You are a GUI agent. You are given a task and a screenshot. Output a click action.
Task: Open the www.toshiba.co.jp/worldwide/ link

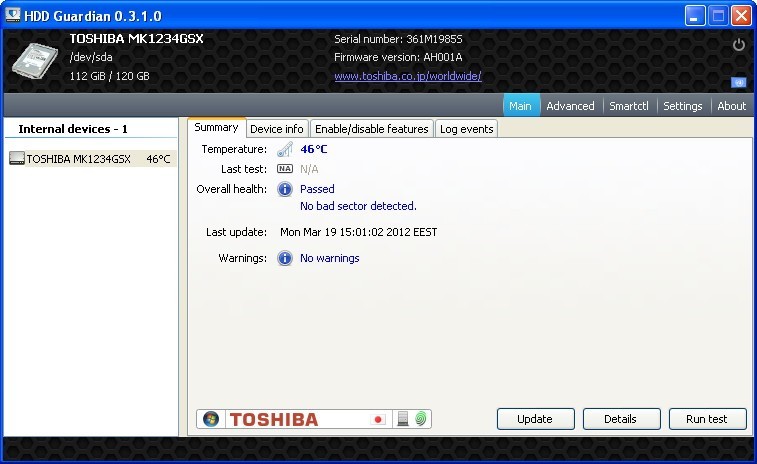click(x=407, y=76)
